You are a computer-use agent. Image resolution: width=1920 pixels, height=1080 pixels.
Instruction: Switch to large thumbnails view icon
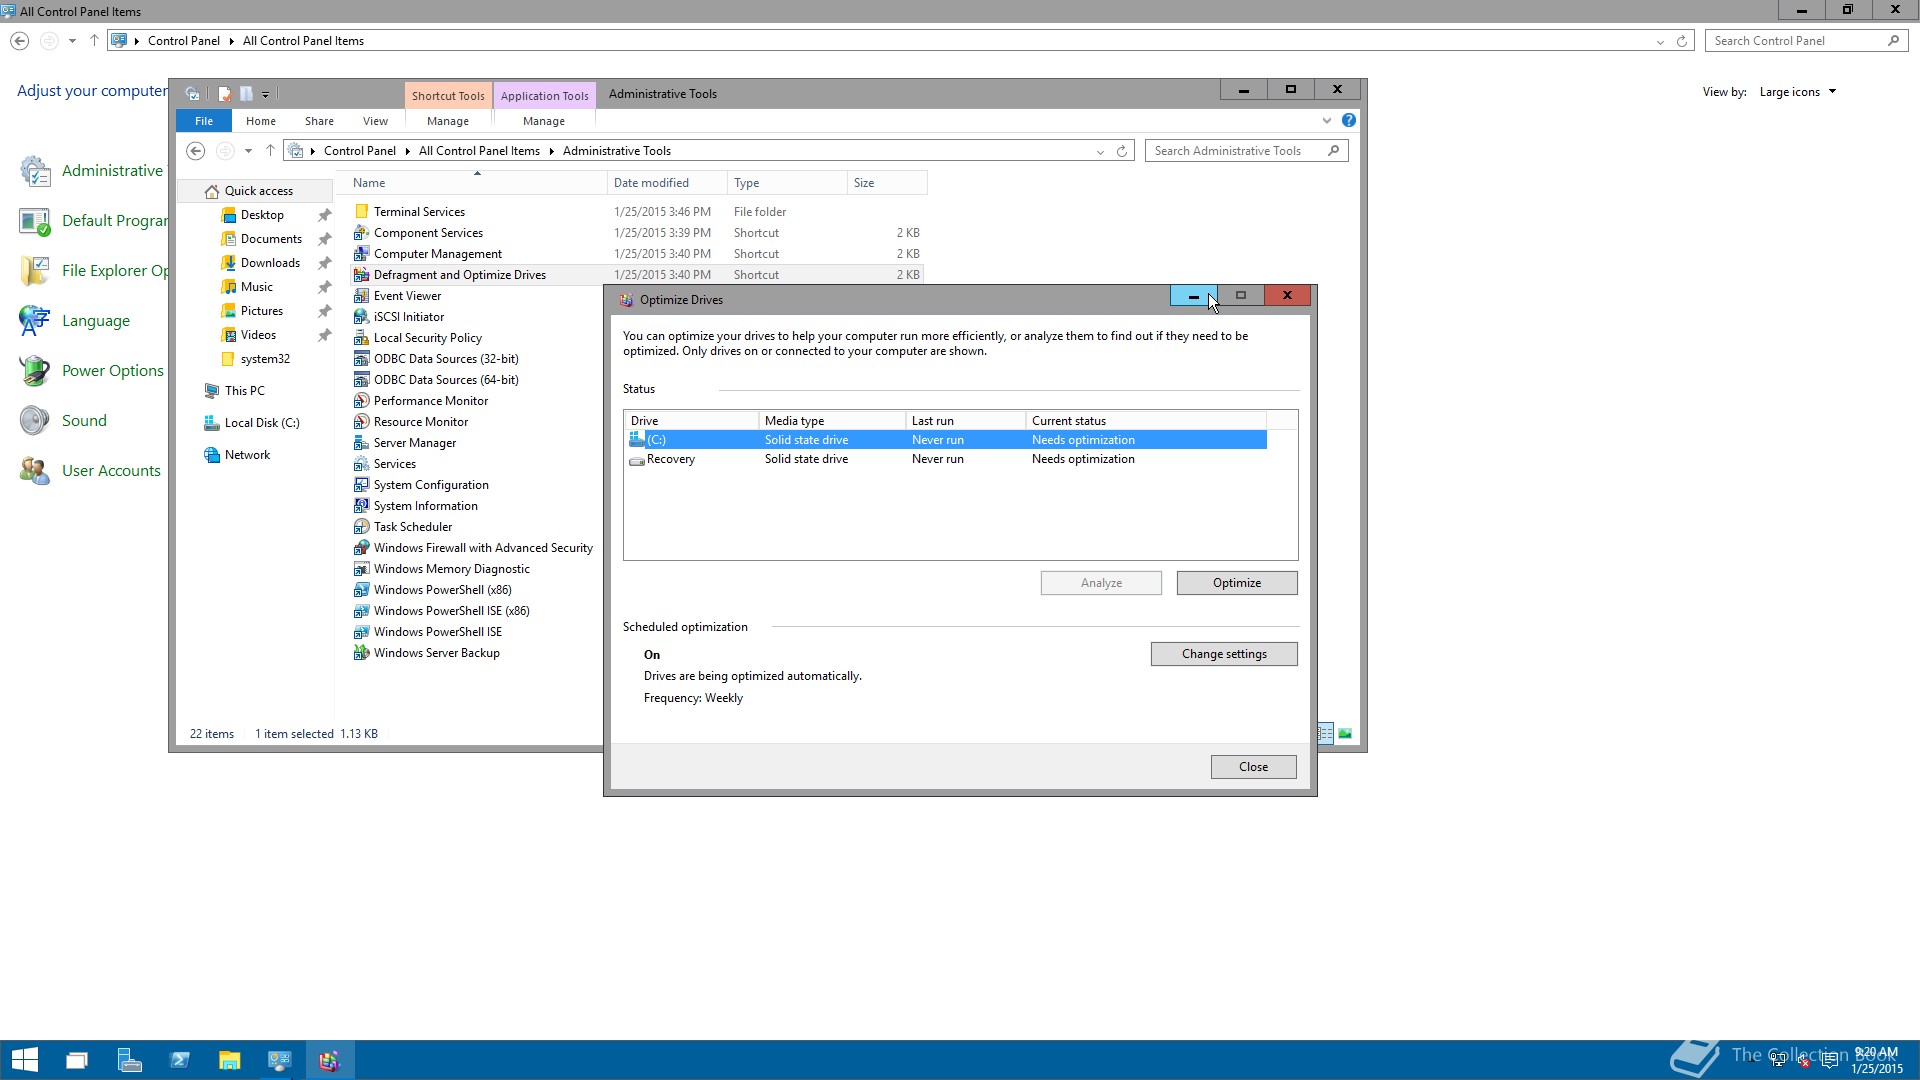tap(1345, 734)
